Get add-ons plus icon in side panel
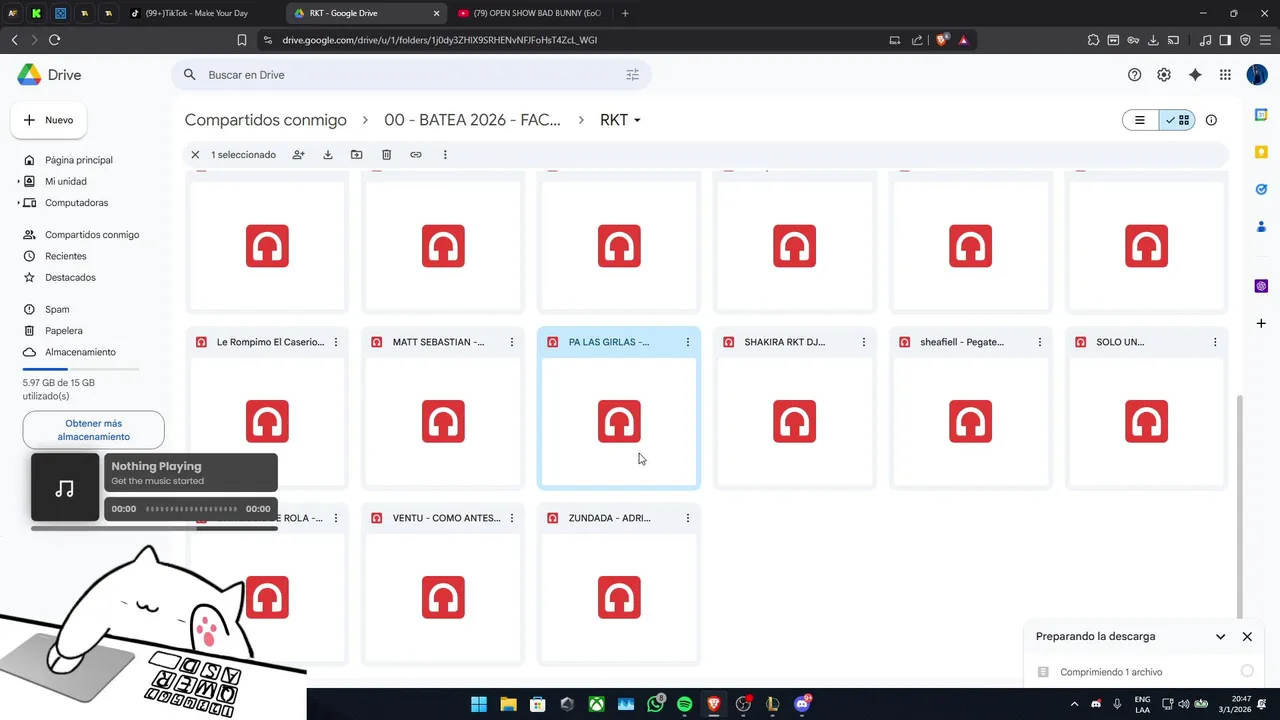 1261,323
